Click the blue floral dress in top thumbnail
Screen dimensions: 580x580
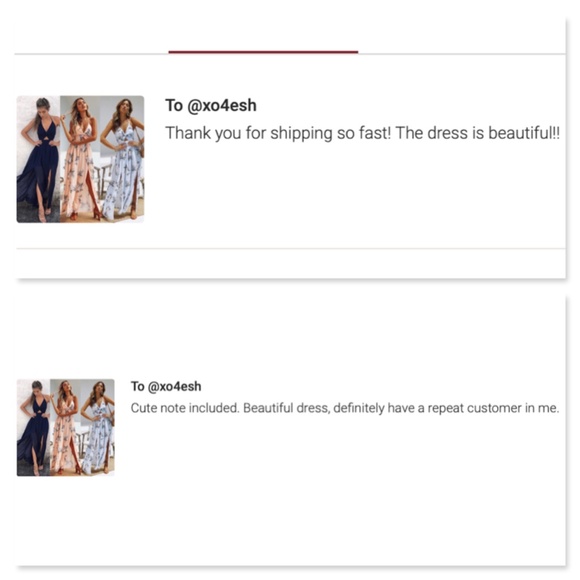coord(122,159)
